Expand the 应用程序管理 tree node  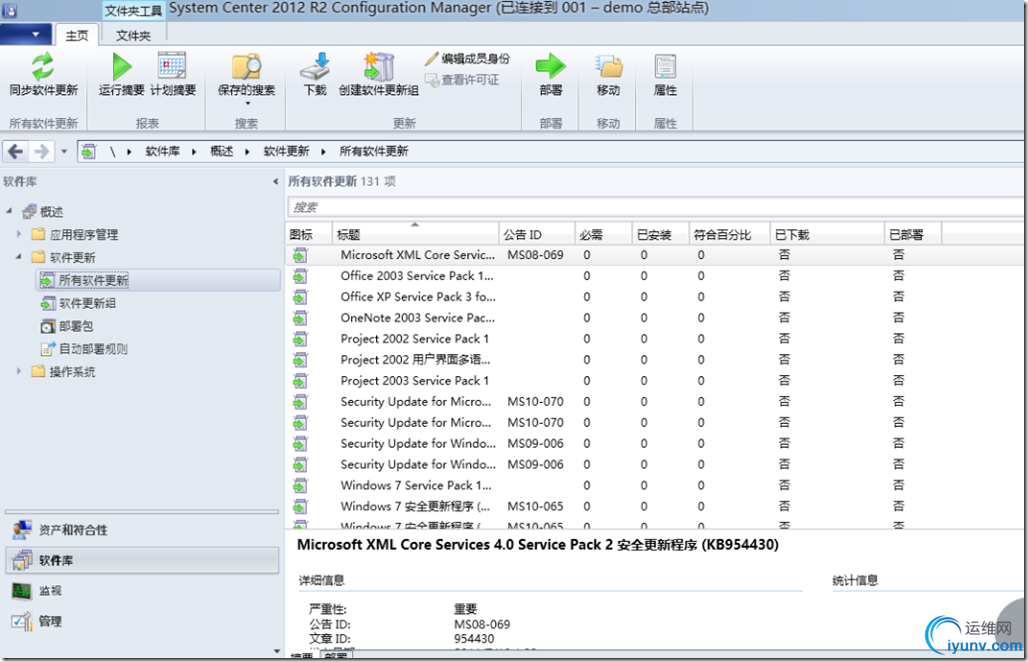(x=18, y=233)
